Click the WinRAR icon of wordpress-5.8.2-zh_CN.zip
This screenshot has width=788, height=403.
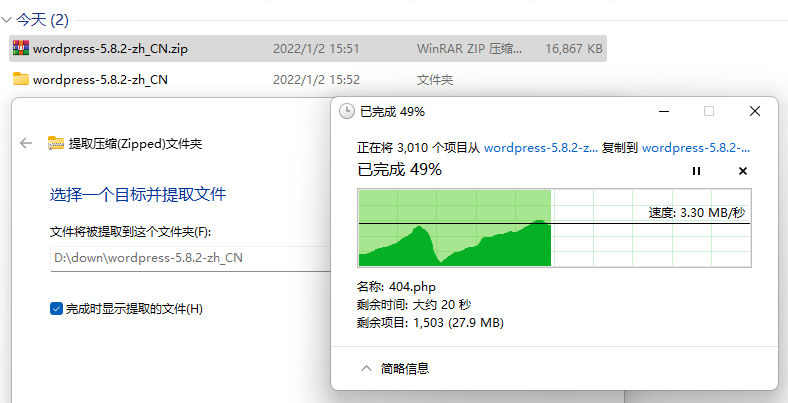point(21,48)
